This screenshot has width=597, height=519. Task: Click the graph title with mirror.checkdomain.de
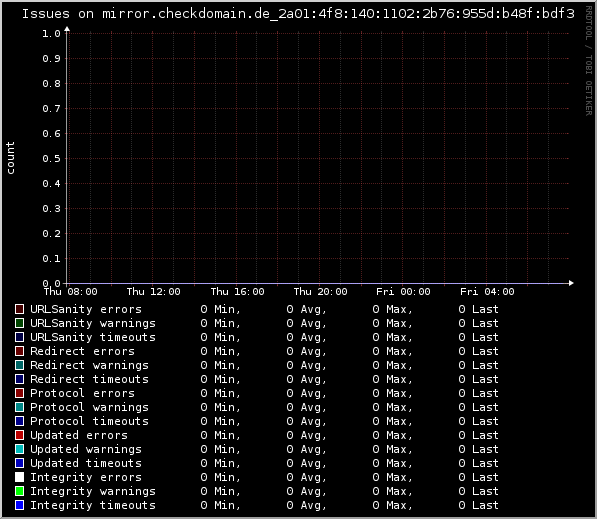(x=298, y=14)
